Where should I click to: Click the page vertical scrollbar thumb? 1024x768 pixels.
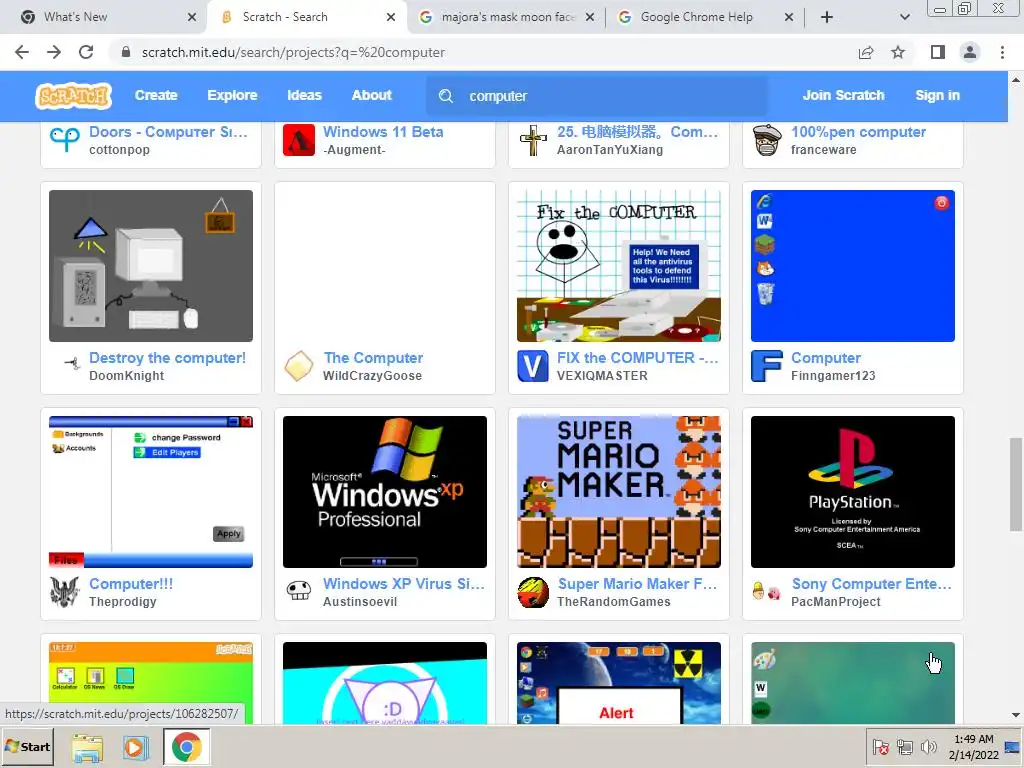point(1016,483)
